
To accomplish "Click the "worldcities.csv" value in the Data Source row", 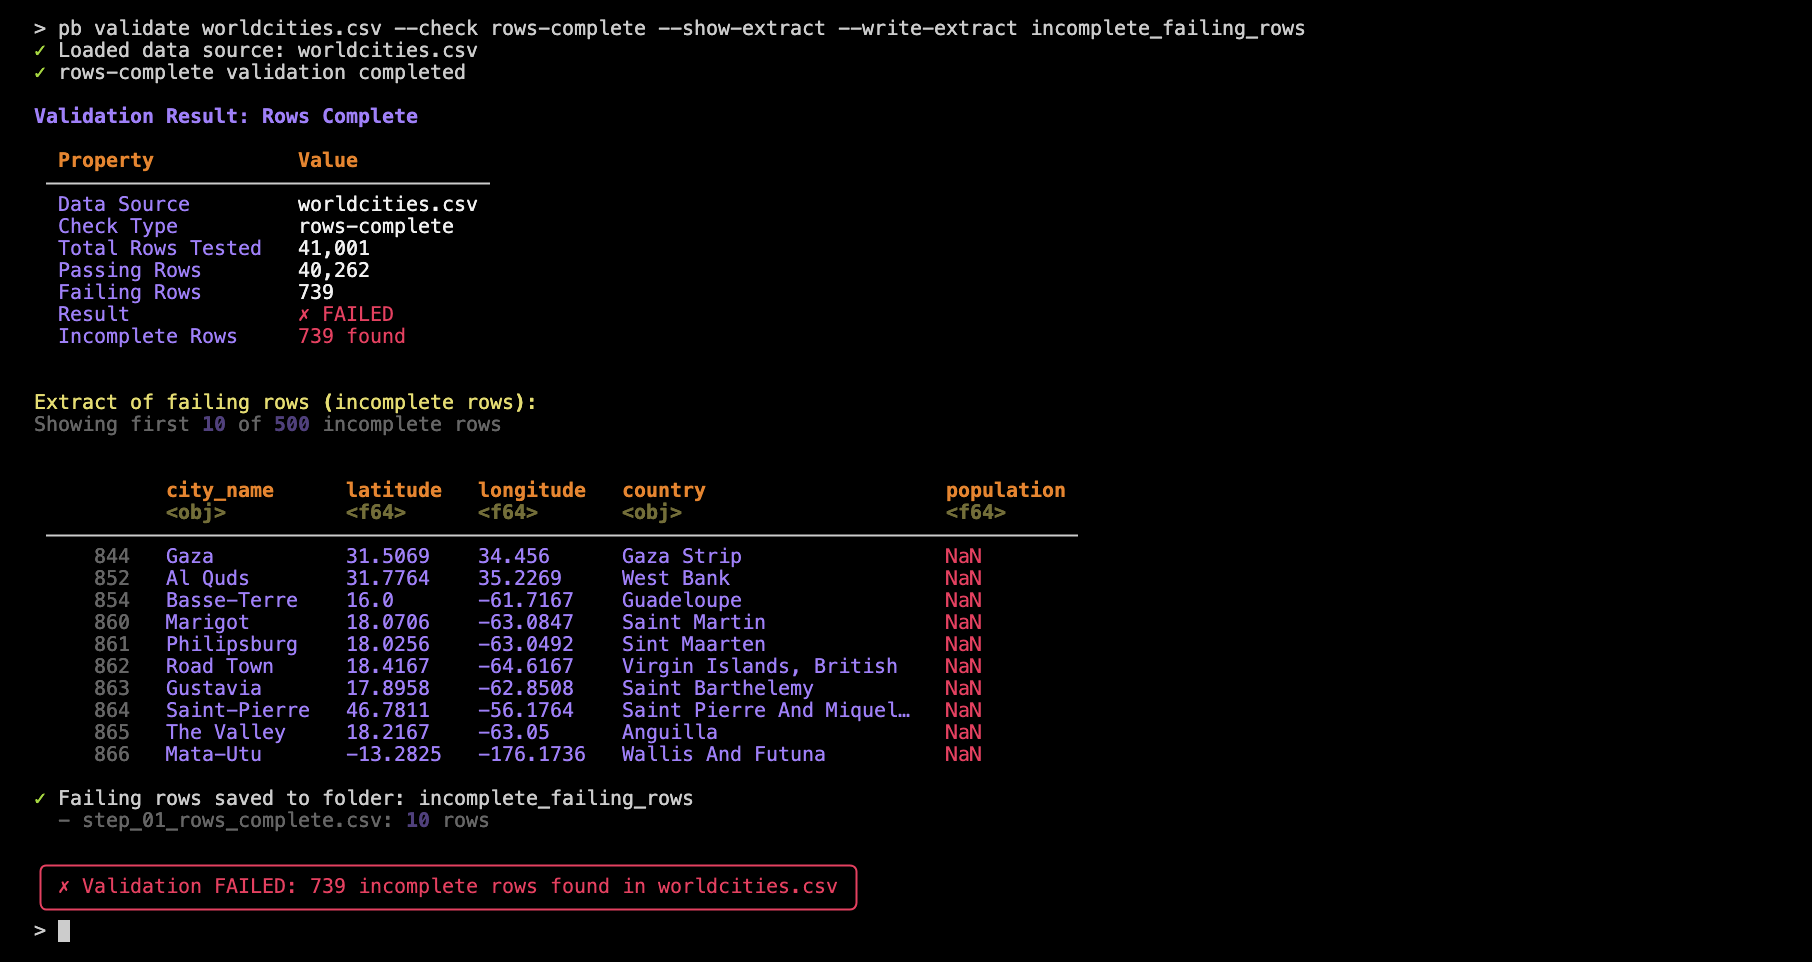I will pyautogui.click(x=387, y=204).
